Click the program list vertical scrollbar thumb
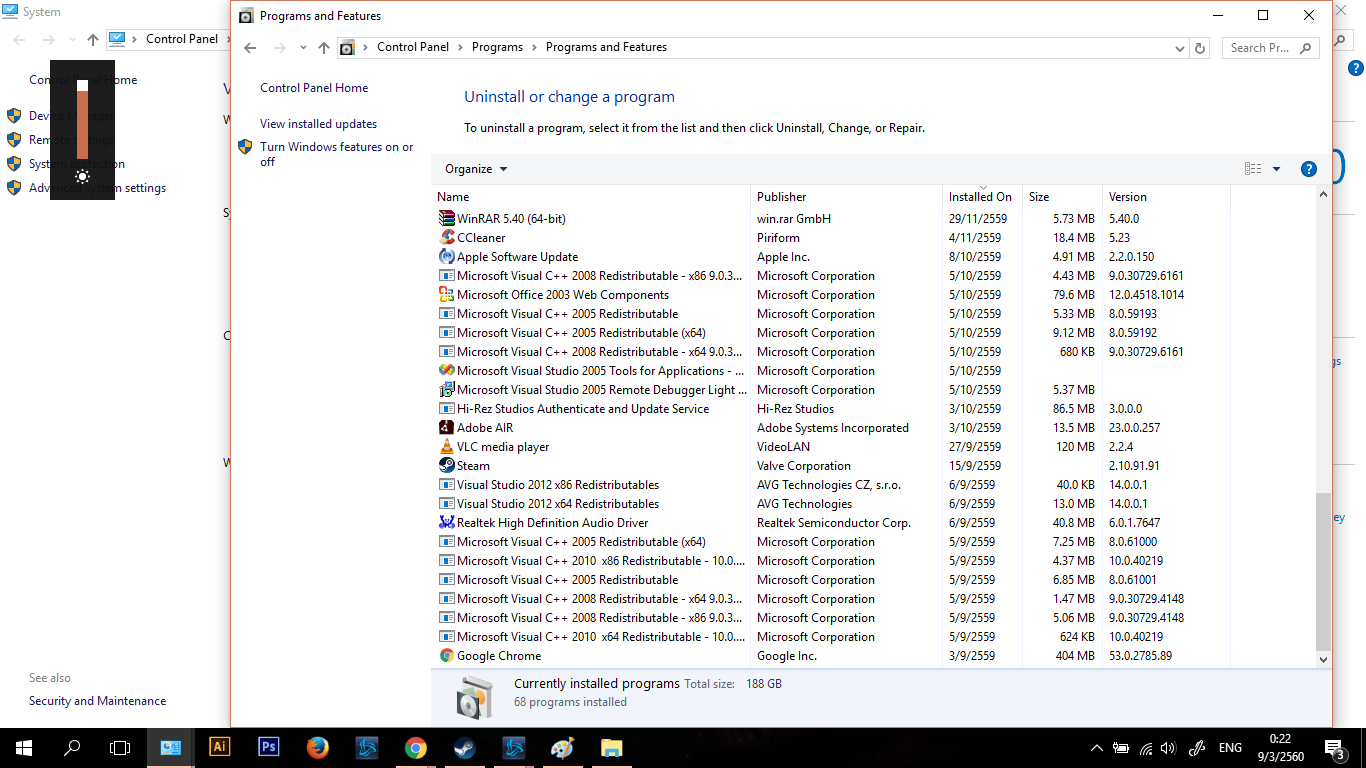Viewport: 1366px width, 768px height. click(1323, 571)
